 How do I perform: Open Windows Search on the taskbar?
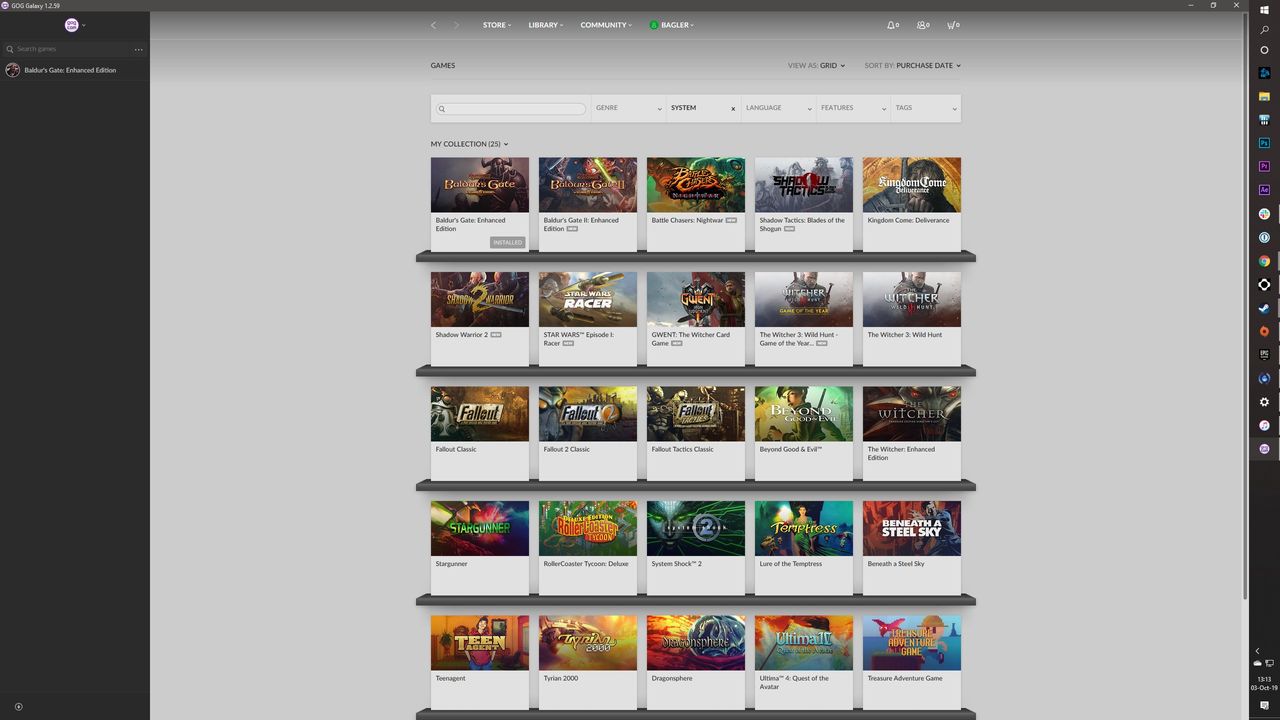tap(1264, 30)
